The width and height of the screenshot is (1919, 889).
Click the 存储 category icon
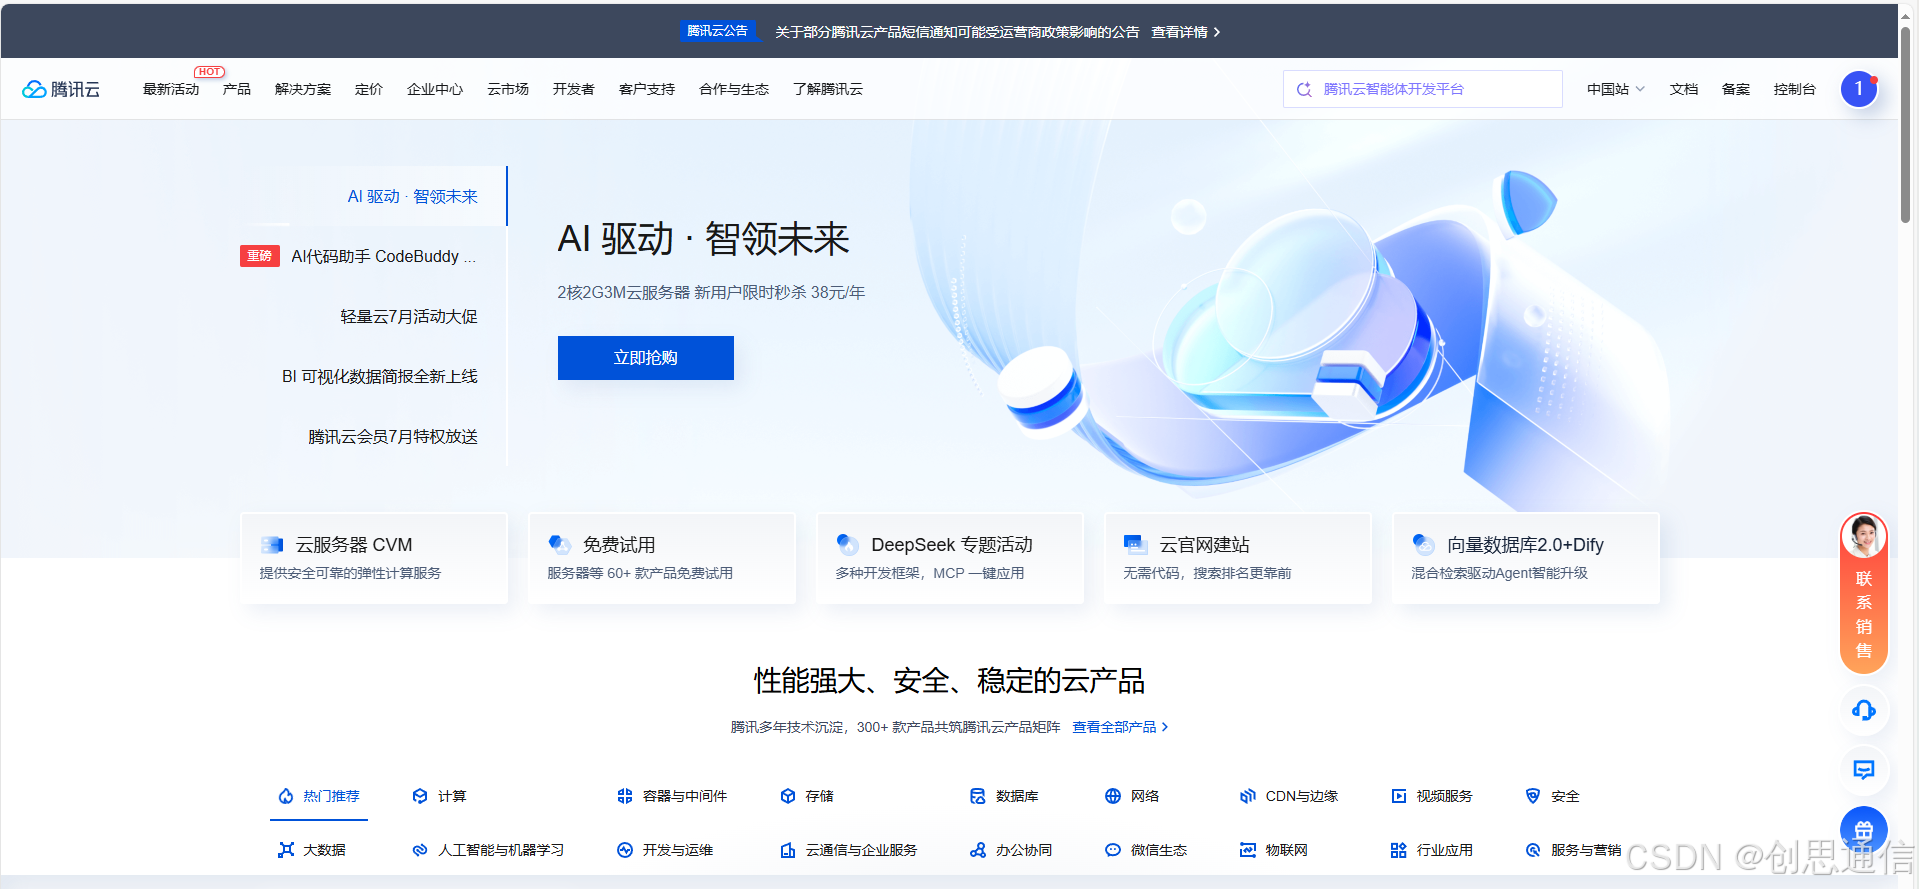click(x=788, y=796)
